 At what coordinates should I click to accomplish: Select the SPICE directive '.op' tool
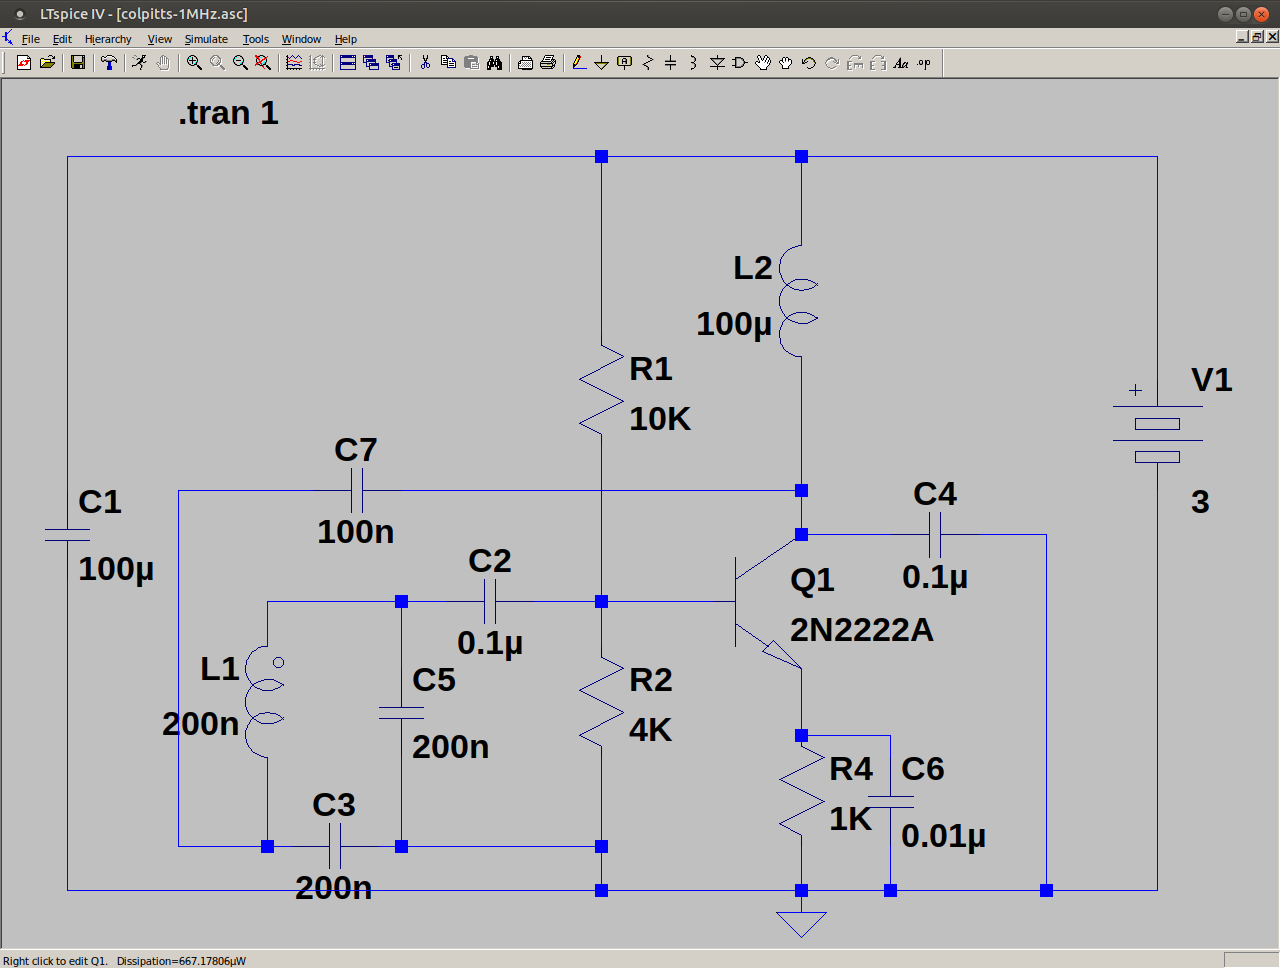coord(924,62)
